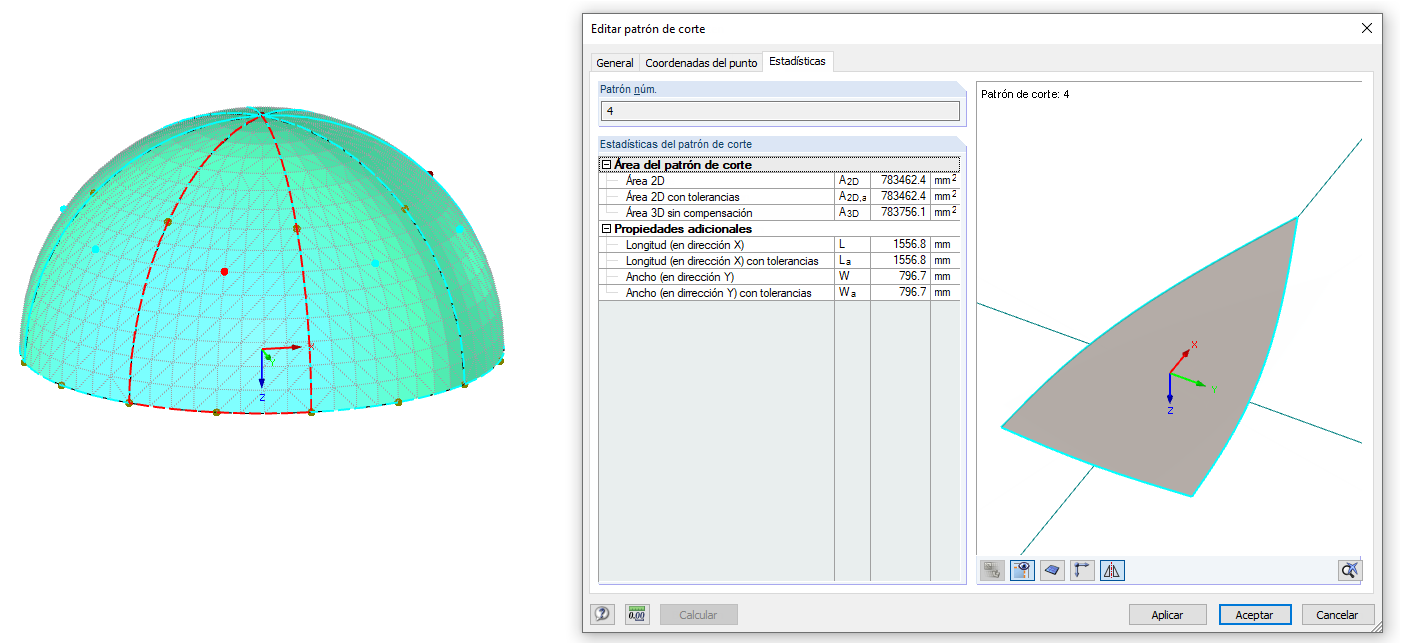Close the Editar patrón de corte dialog

pos(1366,29)
